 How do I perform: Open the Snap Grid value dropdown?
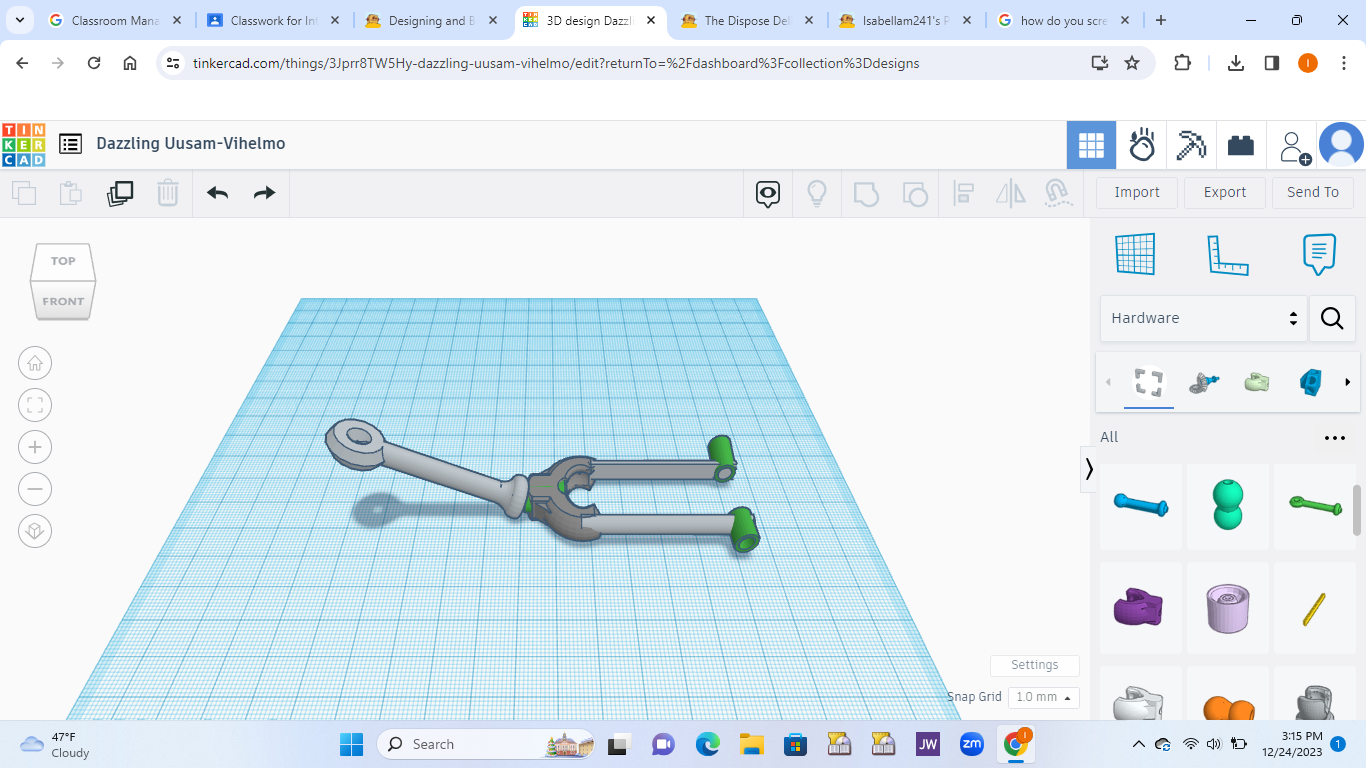tap(1043, 697)
